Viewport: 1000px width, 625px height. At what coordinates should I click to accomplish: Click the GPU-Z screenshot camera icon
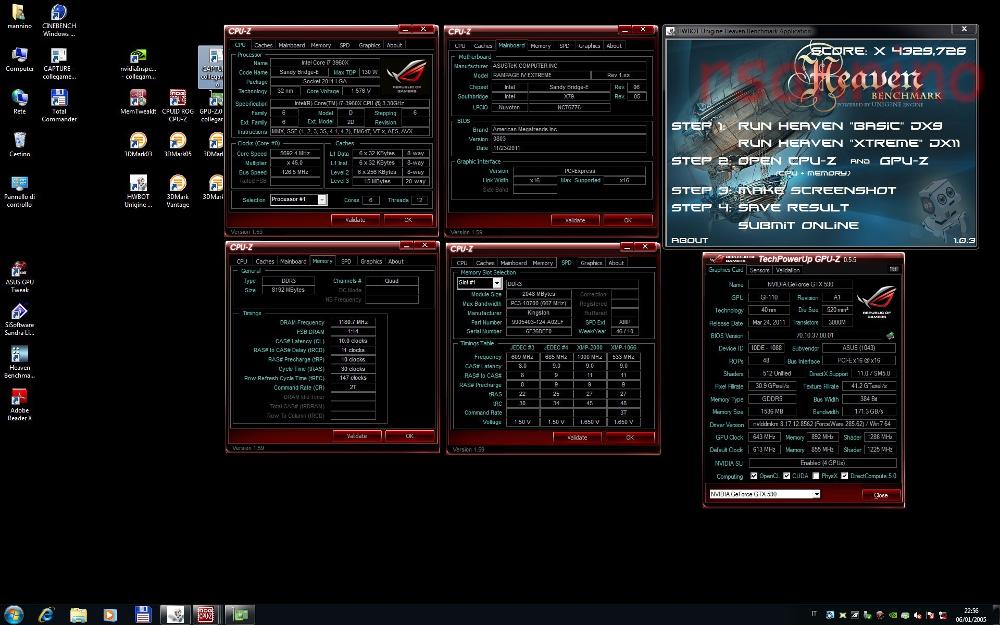pos(893,269)
